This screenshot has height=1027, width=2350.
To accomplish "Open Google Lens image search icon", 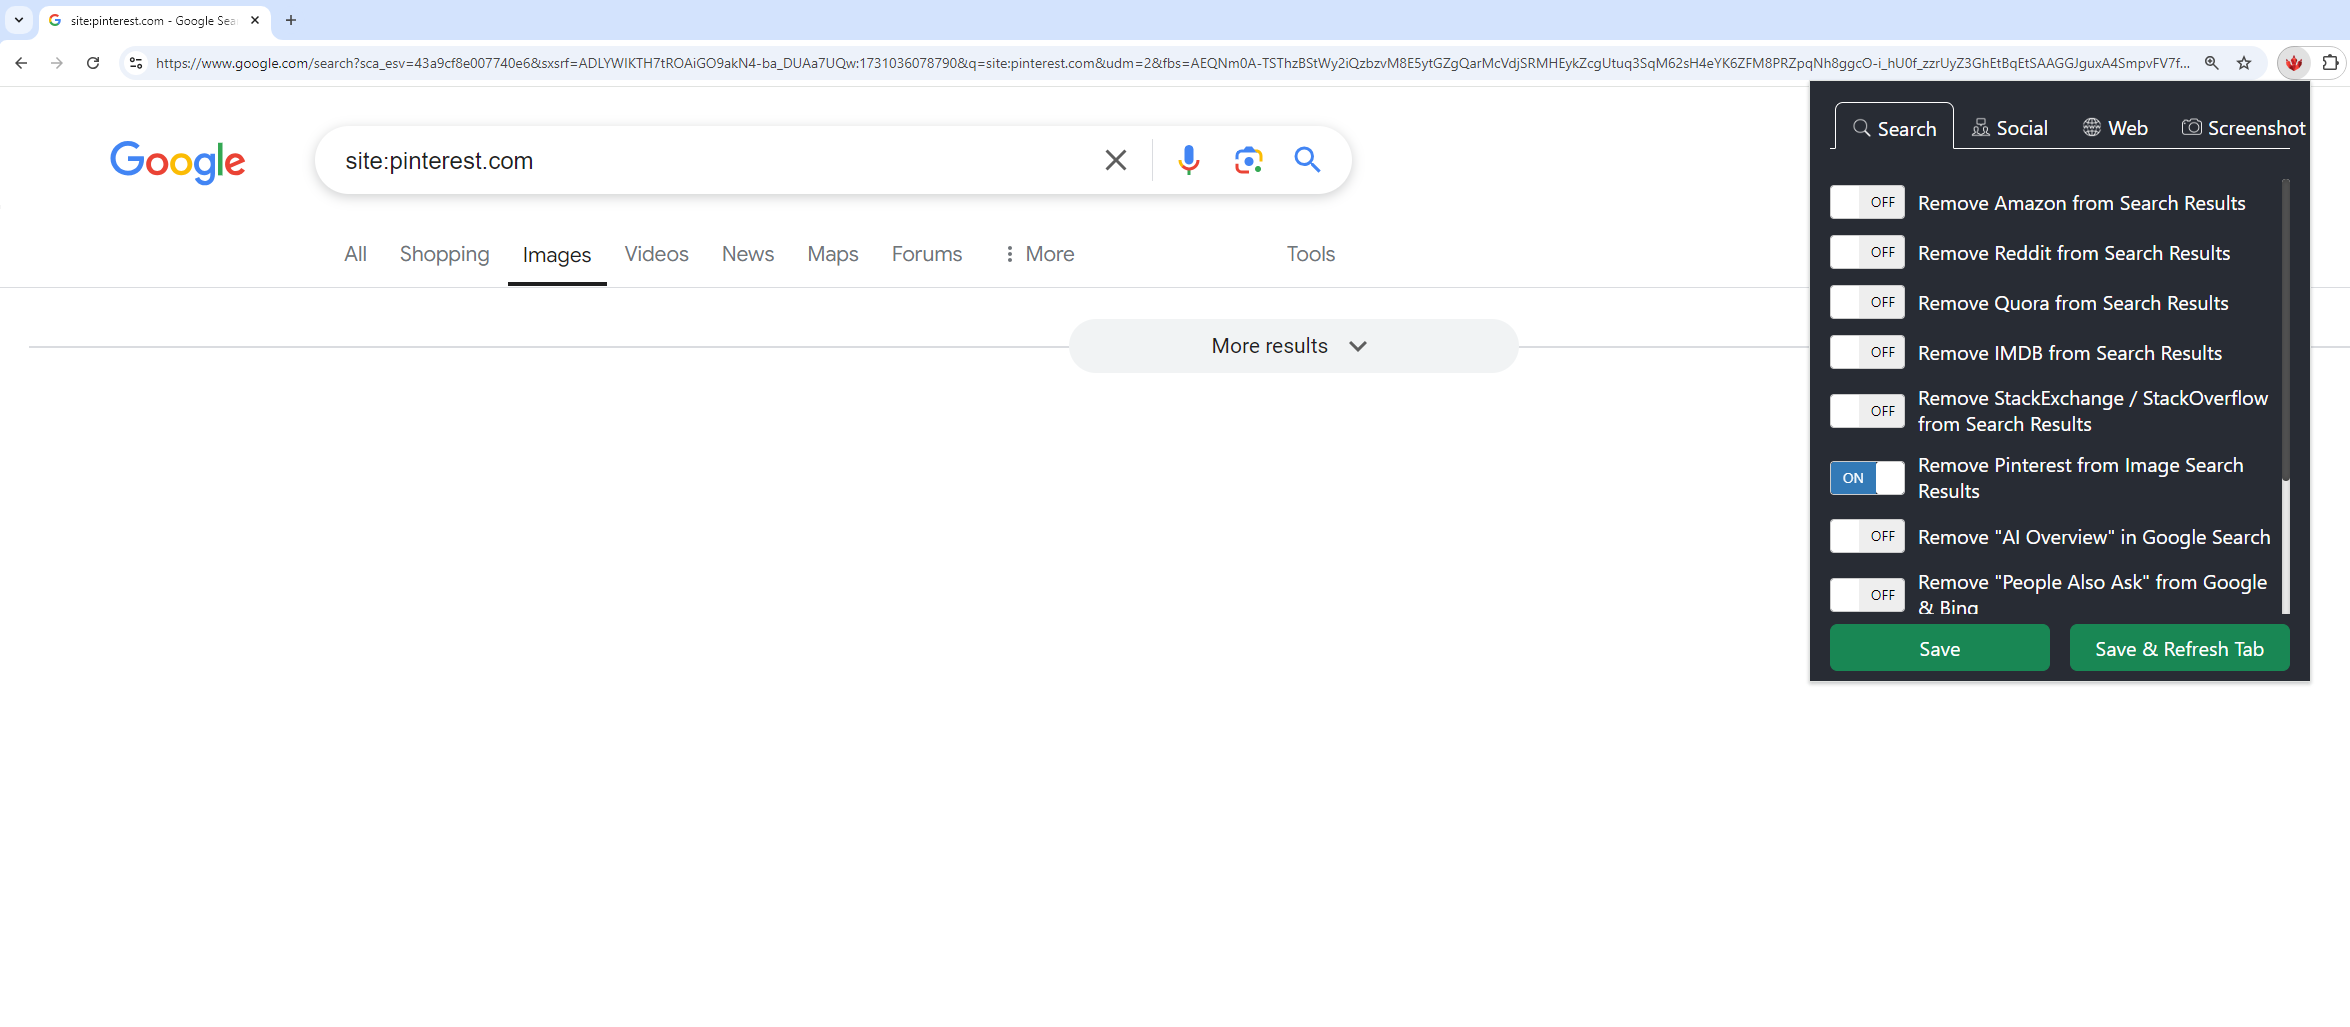I will pos(1248,160).
